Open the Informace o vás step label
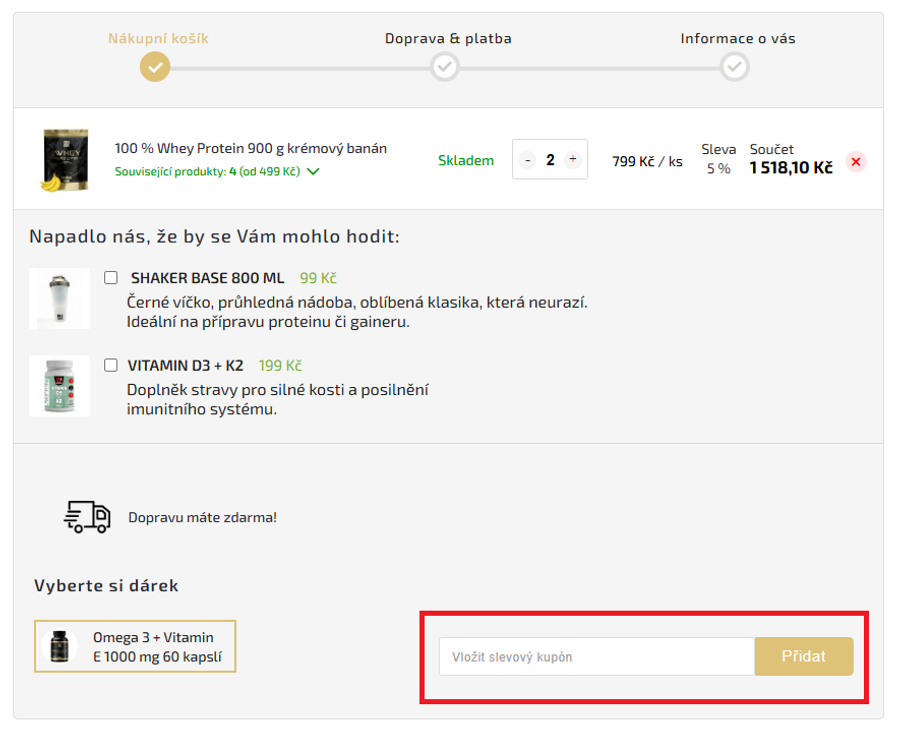The height and width of the screenshot is (729, 900). pos(738,39)
